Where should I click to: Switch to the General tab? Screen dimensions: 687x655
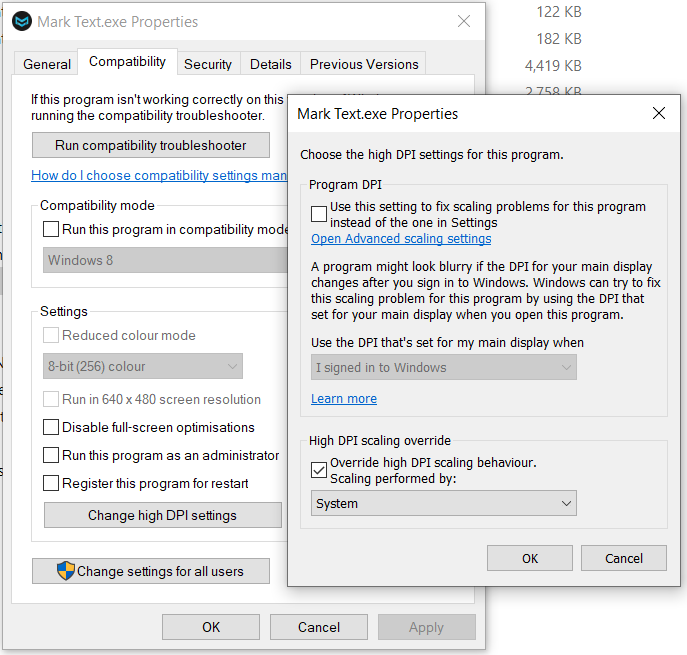pyautogui.click(x=46, y=64)
